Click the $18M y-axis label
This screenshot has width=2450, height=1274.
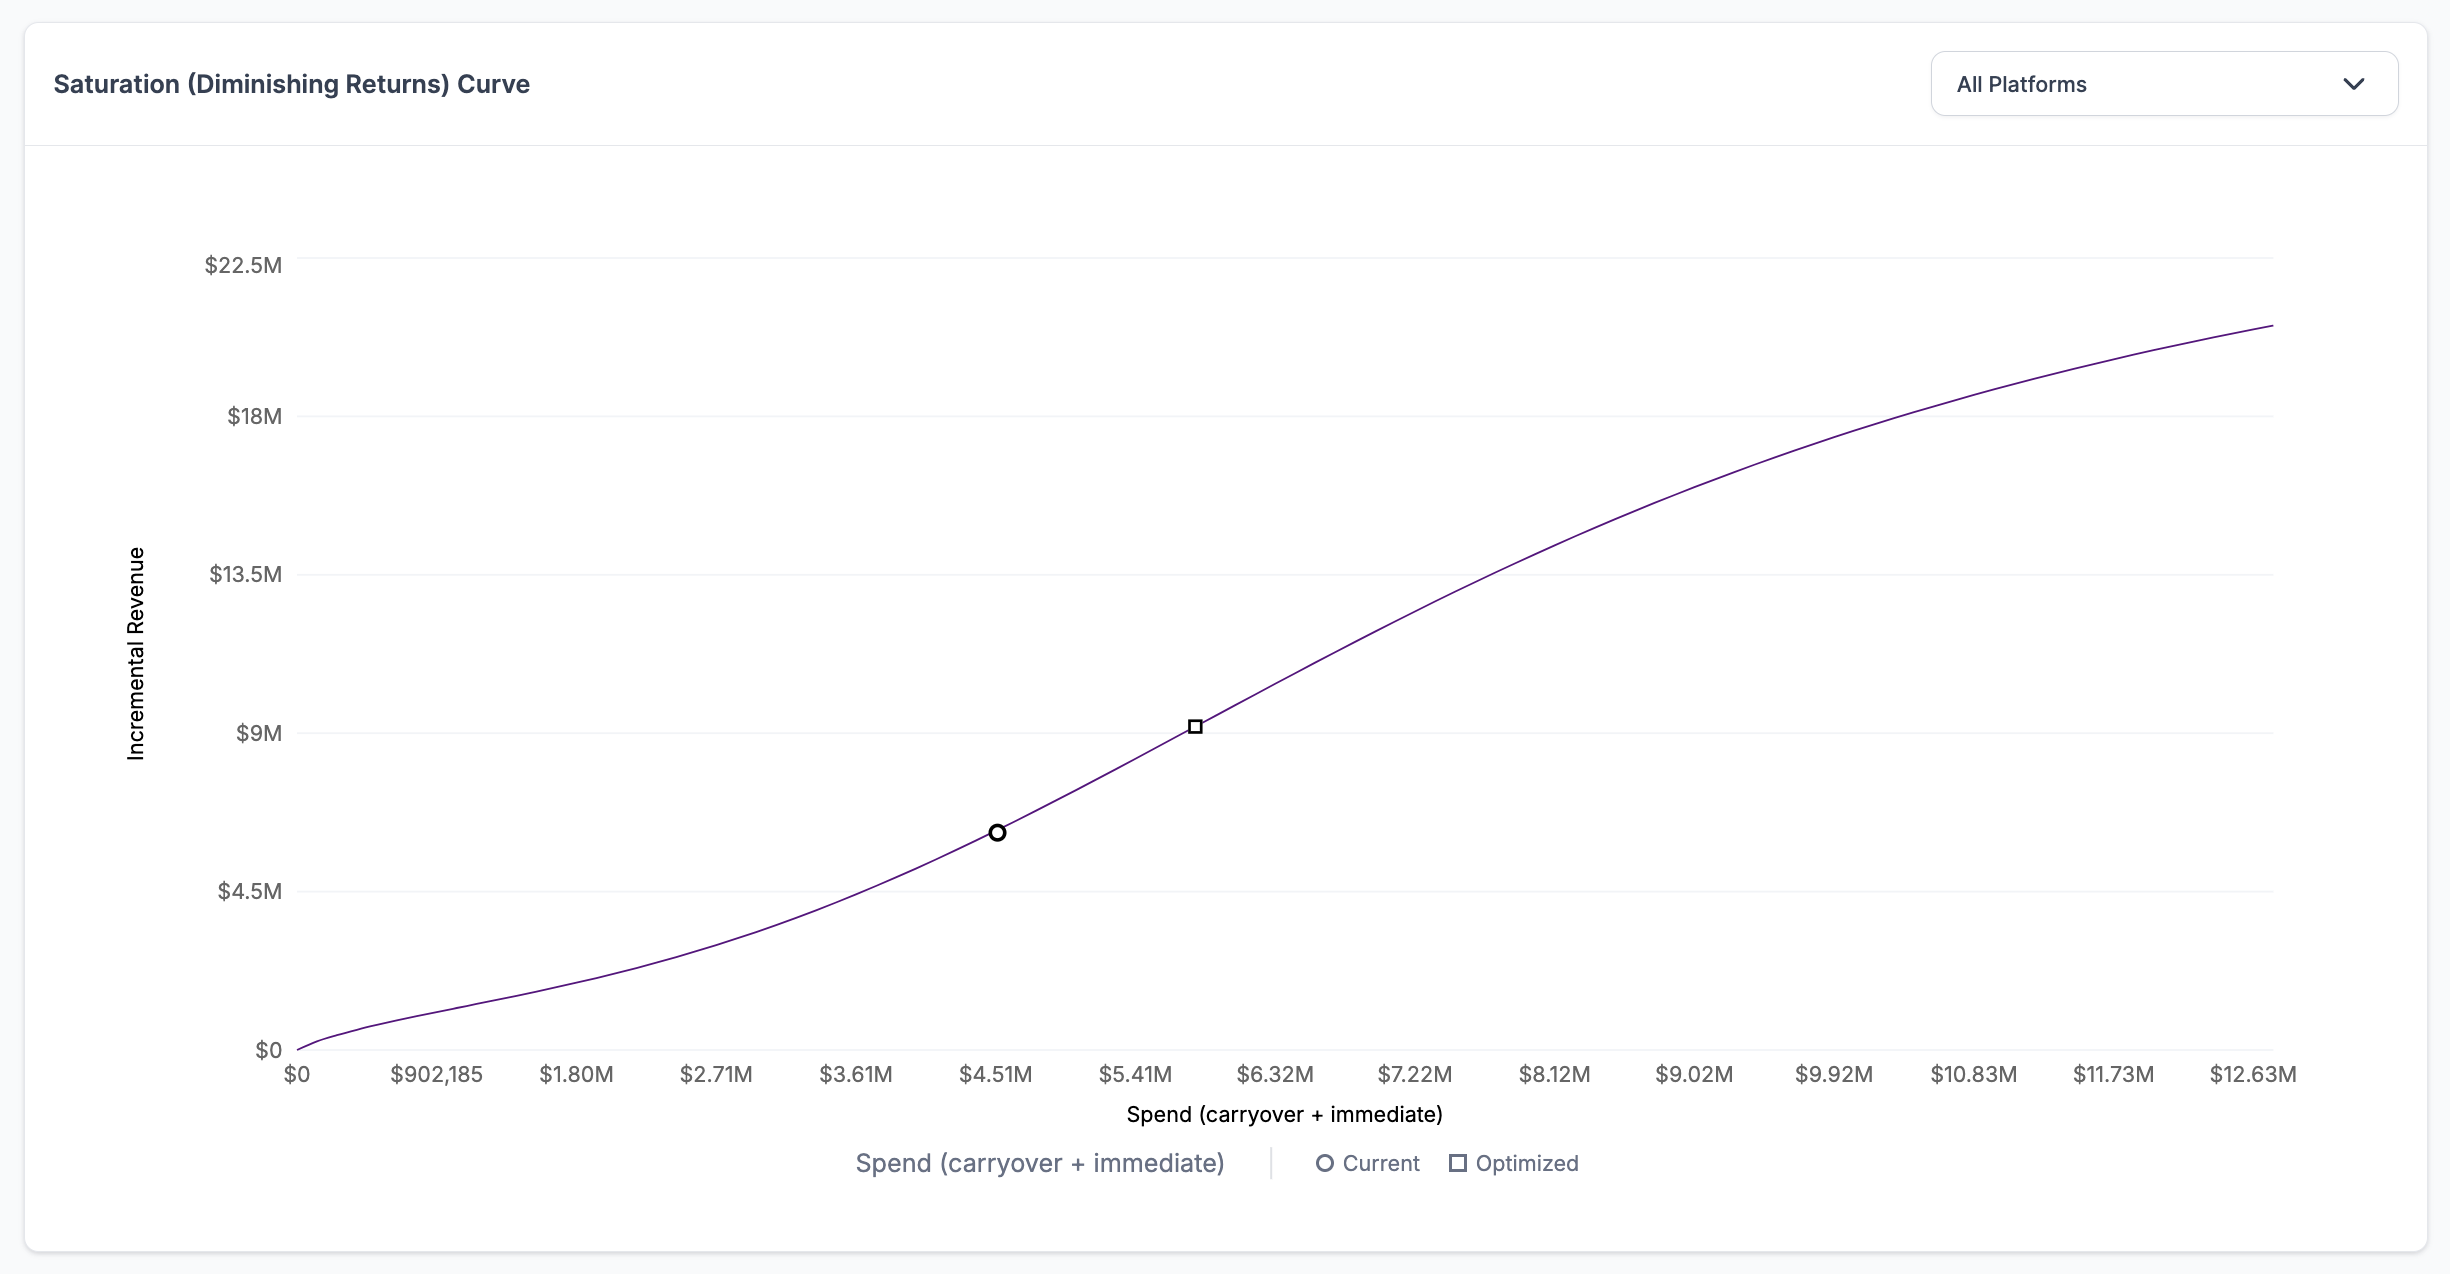pos(254,416)
